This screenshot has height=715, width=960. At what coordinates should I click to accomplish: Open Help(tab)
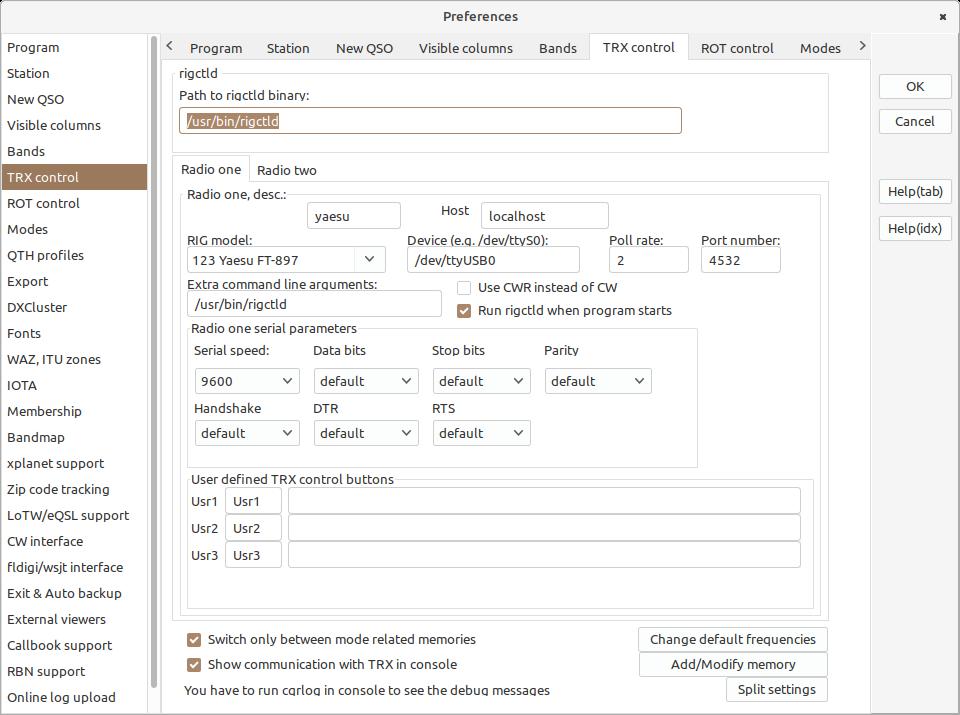pyautogui.click(x=915, y=192)
